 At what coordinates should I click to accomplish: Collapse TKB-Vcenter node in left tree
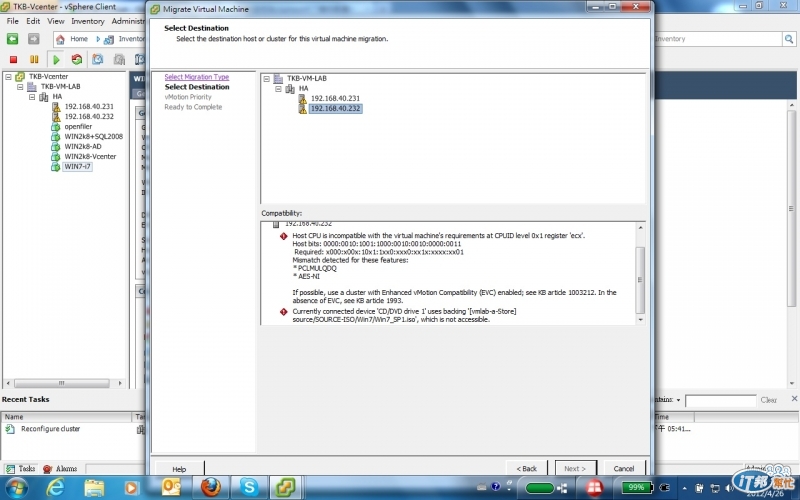[x=8, y=77]
